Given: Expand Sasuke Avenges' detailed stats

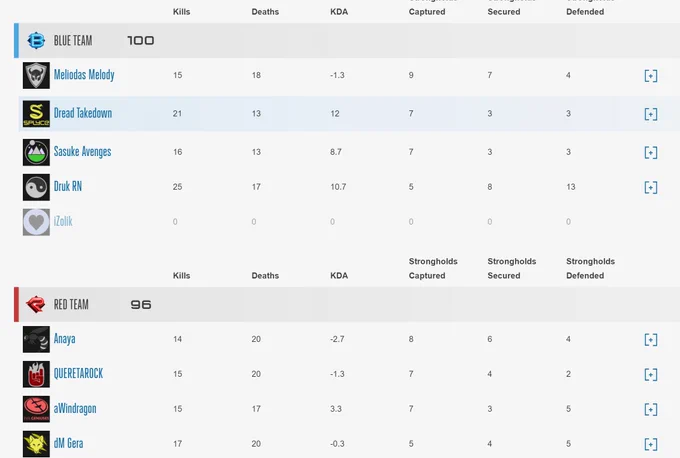Looking at the screenshot, I should 651,152.
